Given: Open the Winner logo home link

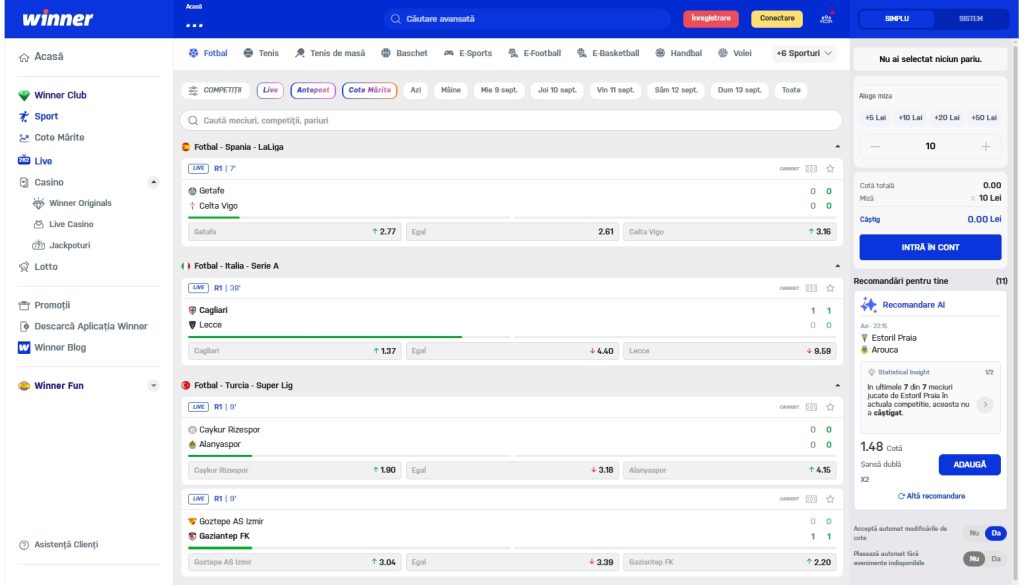Looking at the screenshot, I should pyautogui.click(x=57, y=18).
